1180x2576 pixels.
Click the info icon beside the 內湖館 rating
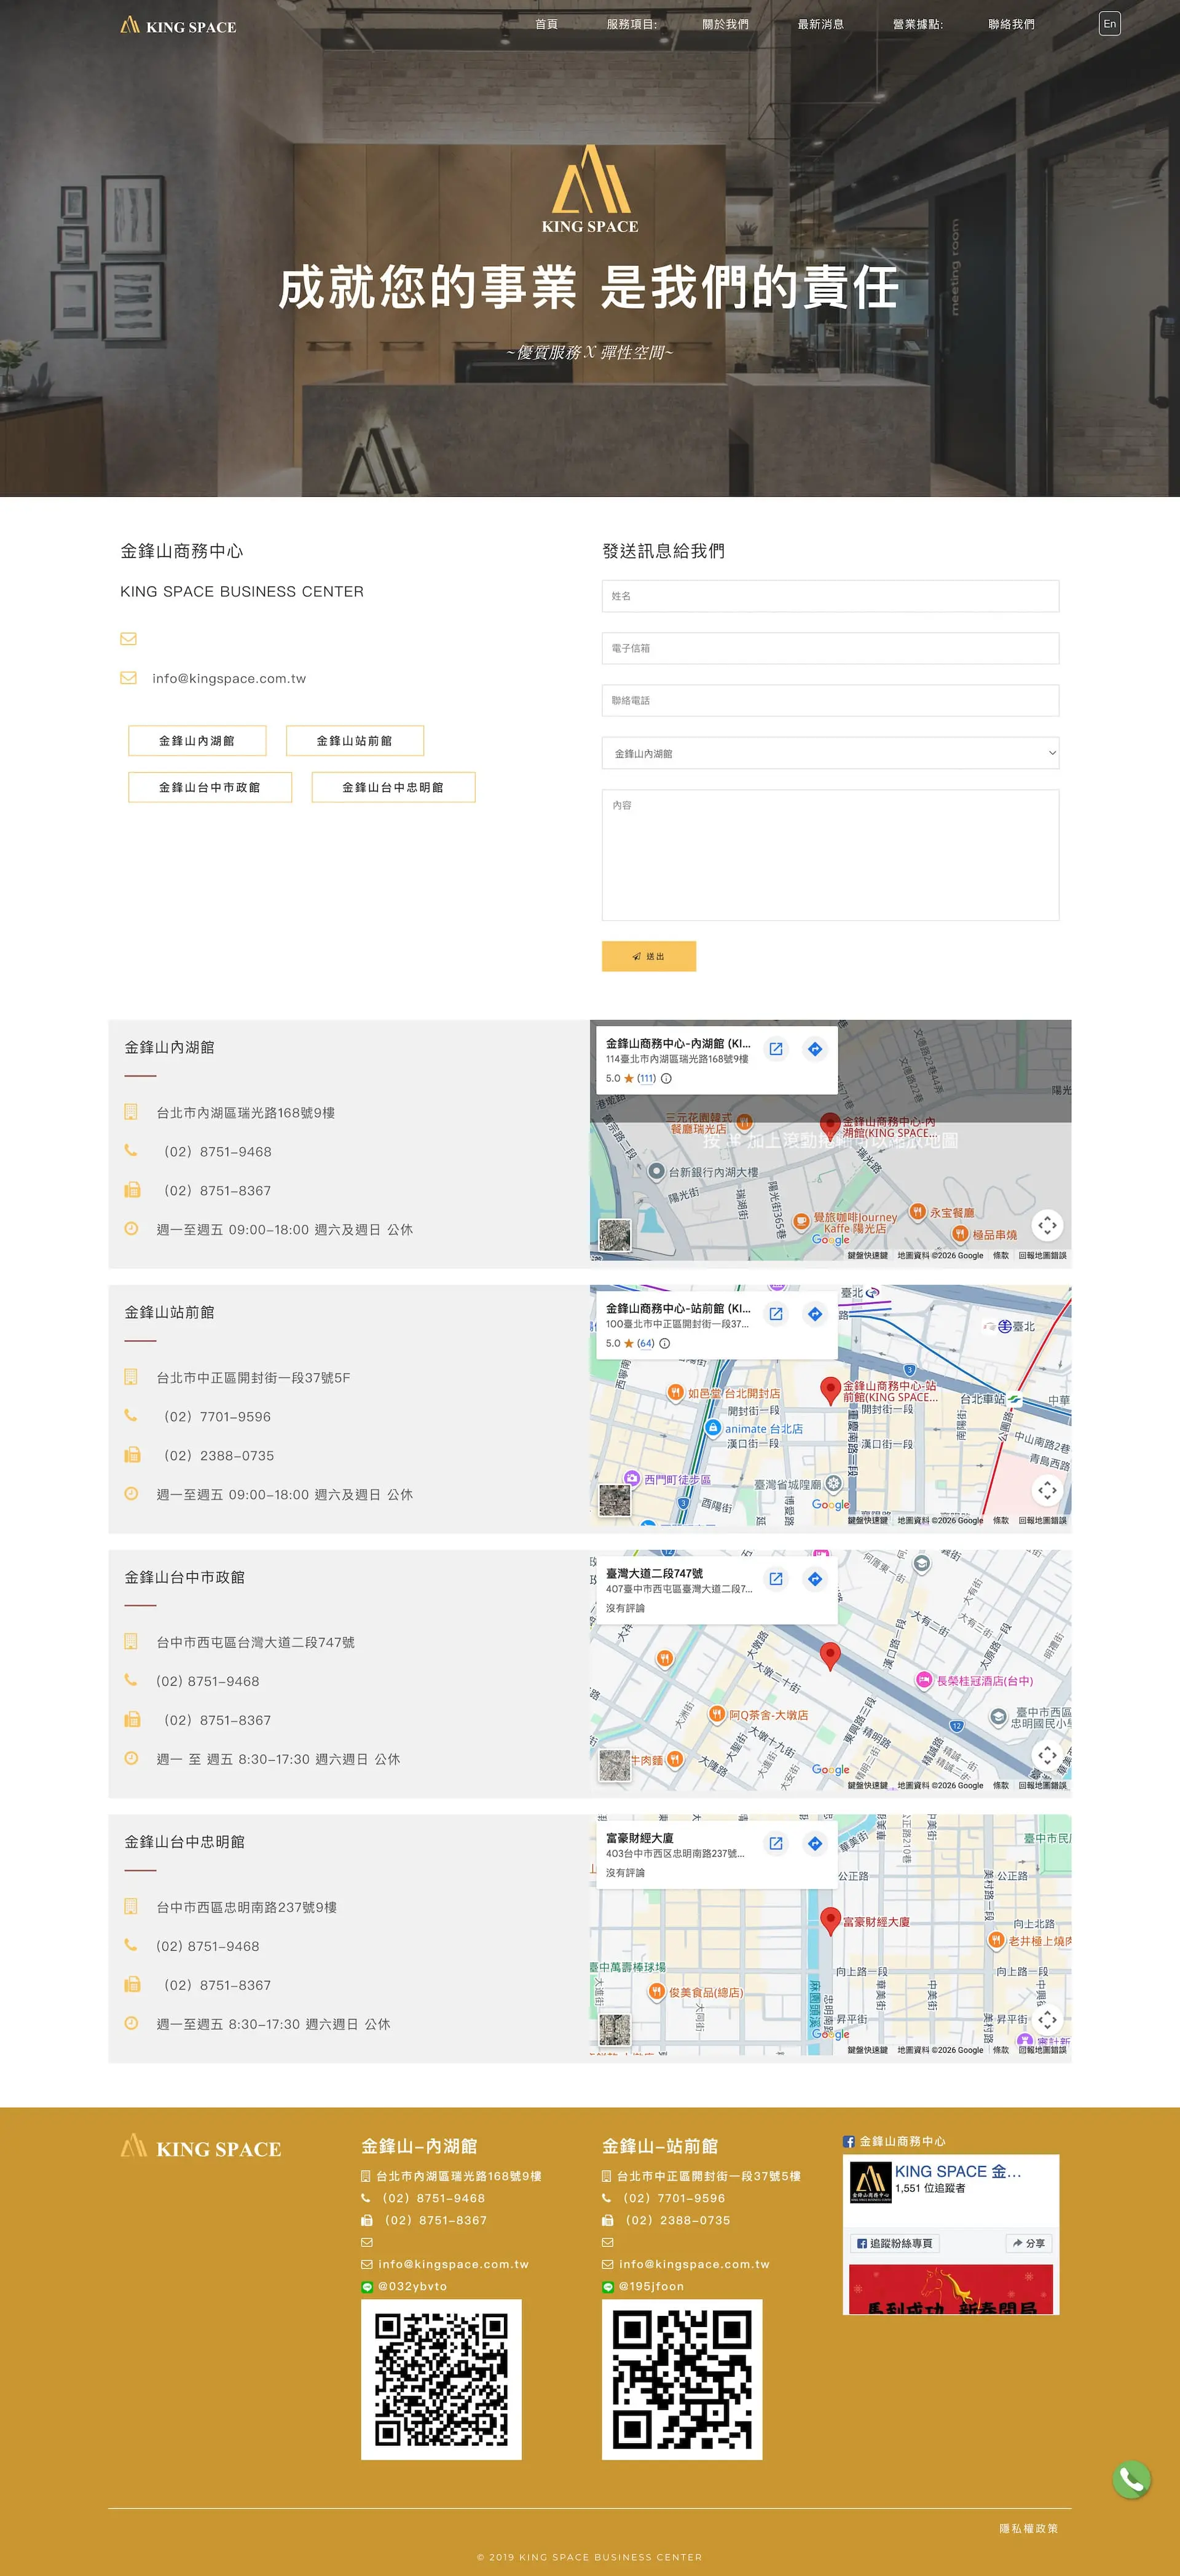pos(667,1078)
